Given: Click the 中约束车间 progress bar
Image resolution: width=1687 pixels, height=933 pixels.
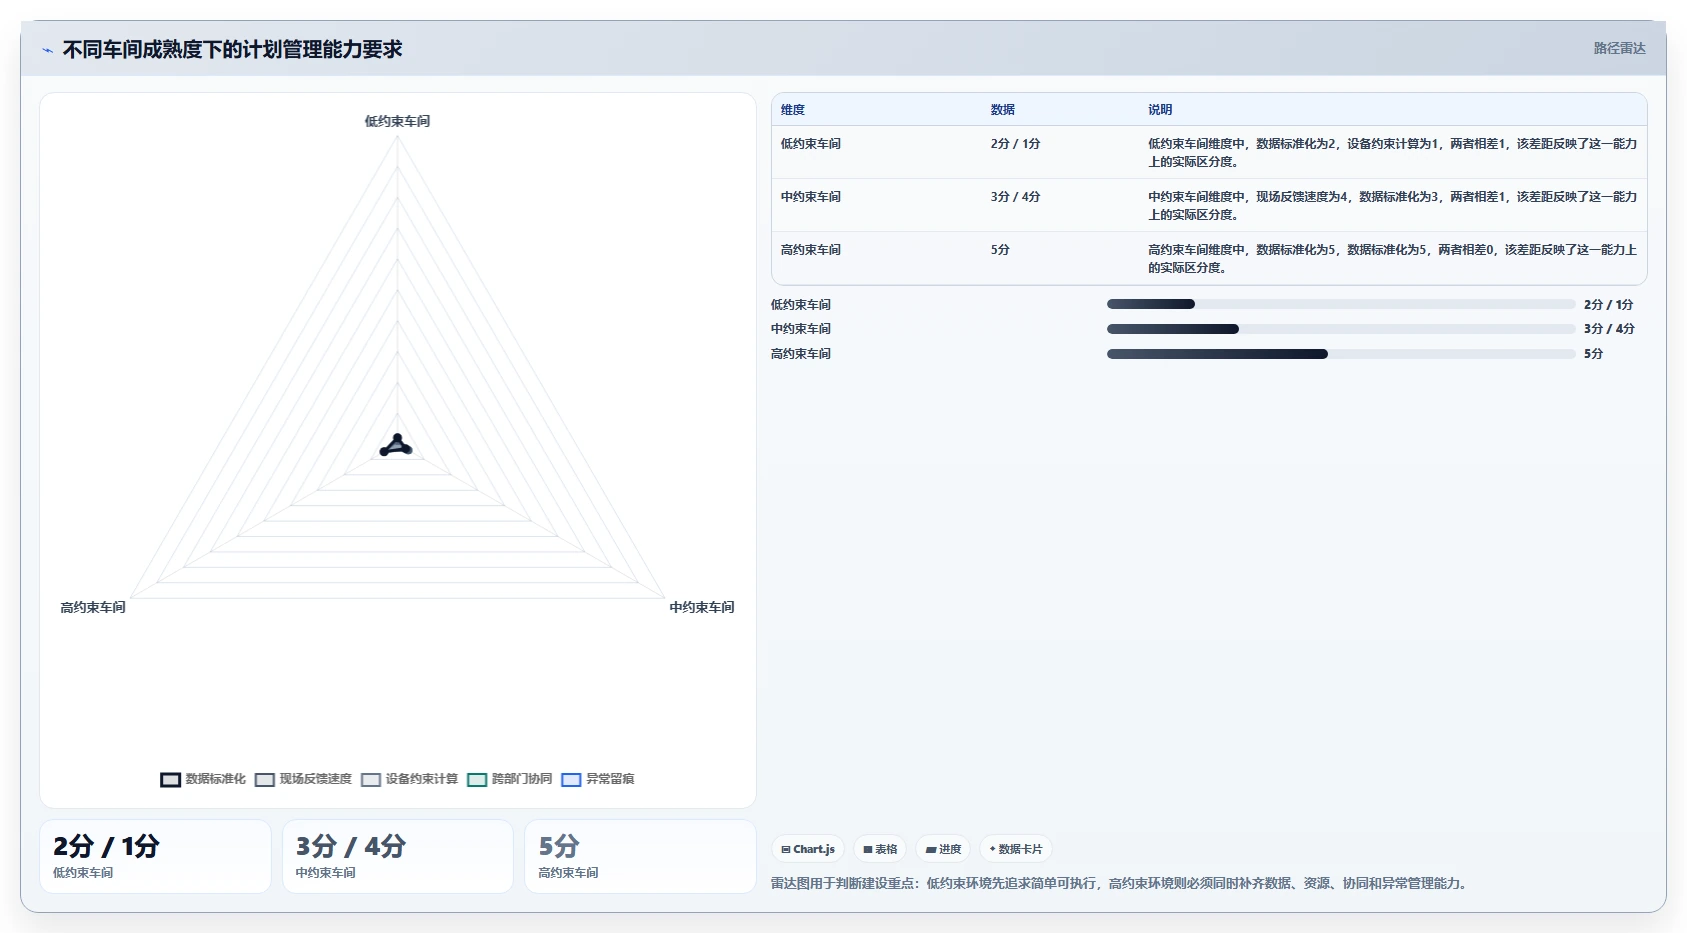Looking at the screenshot, I should [x=1341, y=329].
